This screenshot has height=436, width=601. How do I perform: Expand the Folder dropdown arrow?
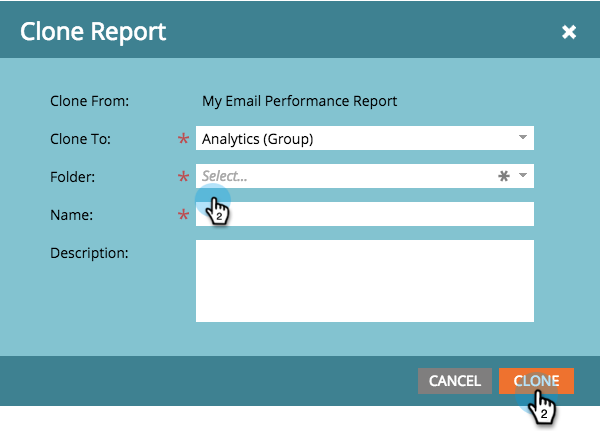click(x=522, y=175)
